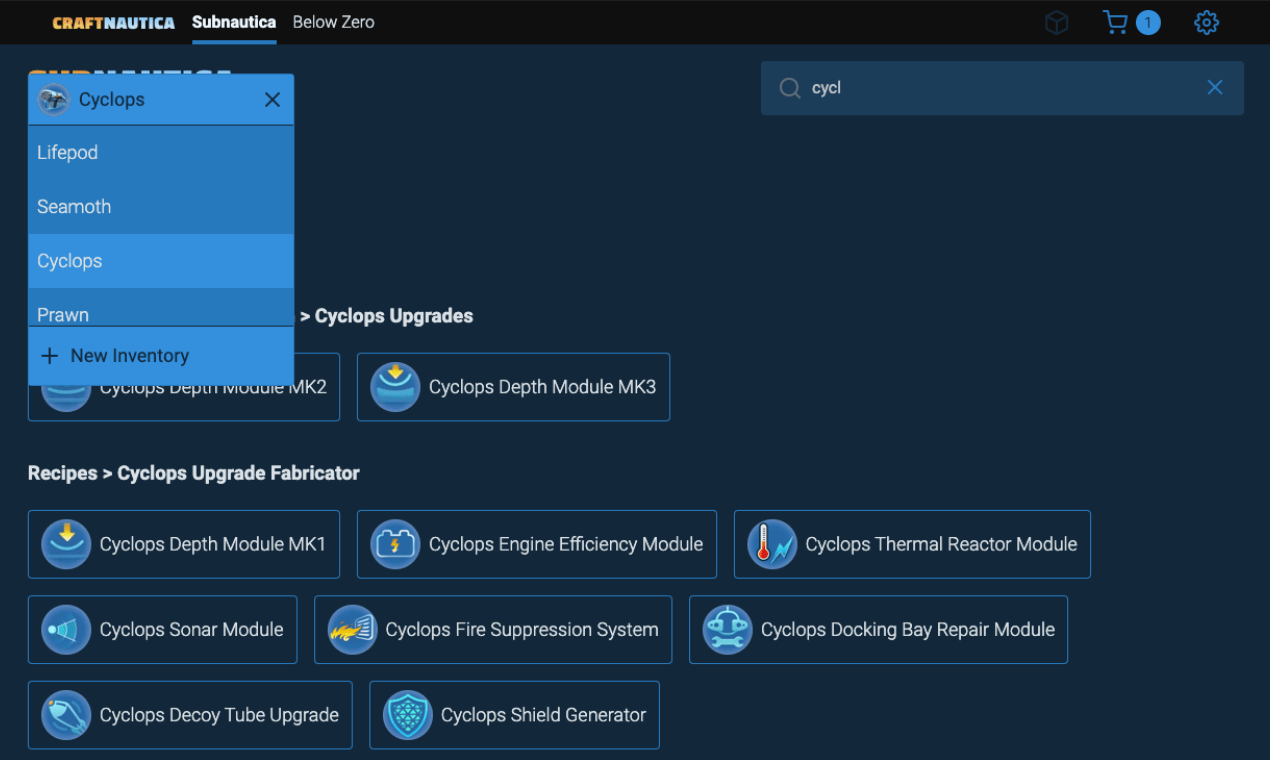Select Lifepod in the inventory list
This screenshot has height=760, width=1270.
161,153
